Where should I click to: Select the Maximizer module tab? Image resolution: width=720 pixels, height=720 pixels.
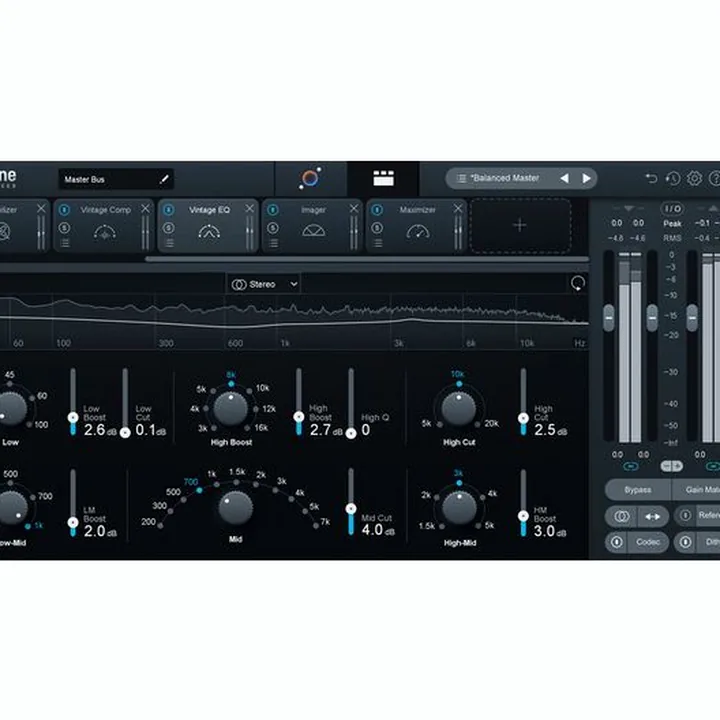point(417,225)
